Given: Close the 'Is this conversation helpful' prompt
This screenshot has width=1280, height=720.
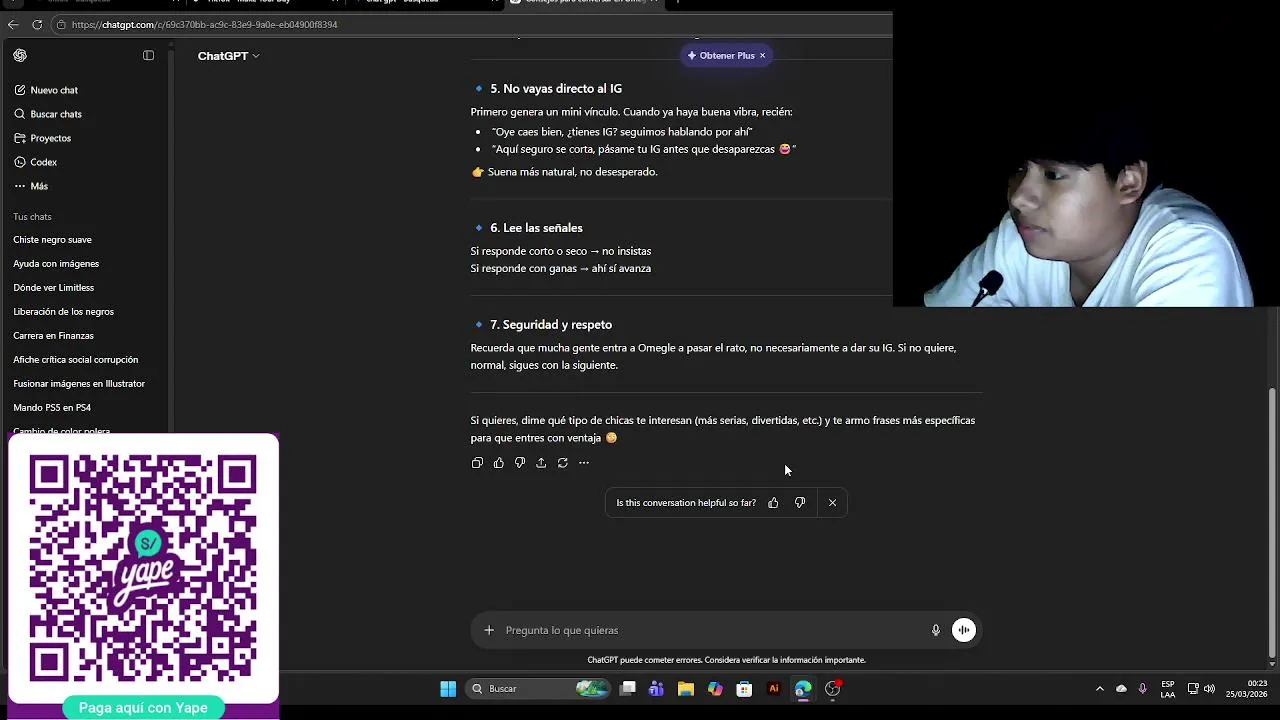Looking at the screenshot, I should [832, 503].
